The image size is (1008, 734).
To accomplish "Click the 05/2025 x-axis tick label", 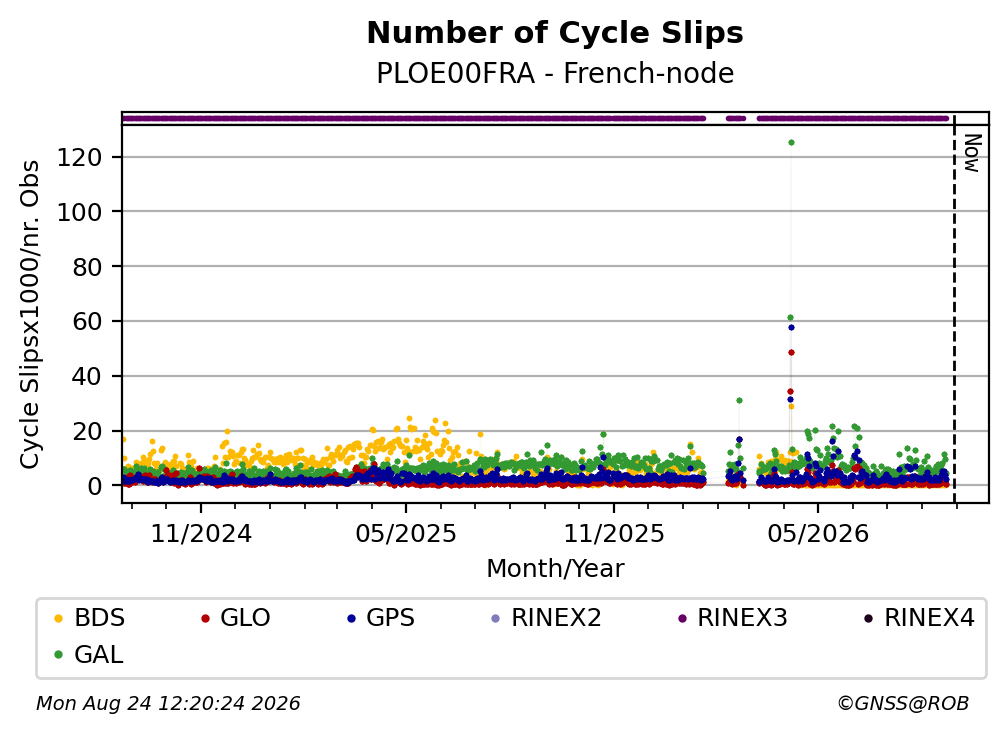I will point(406,533).
